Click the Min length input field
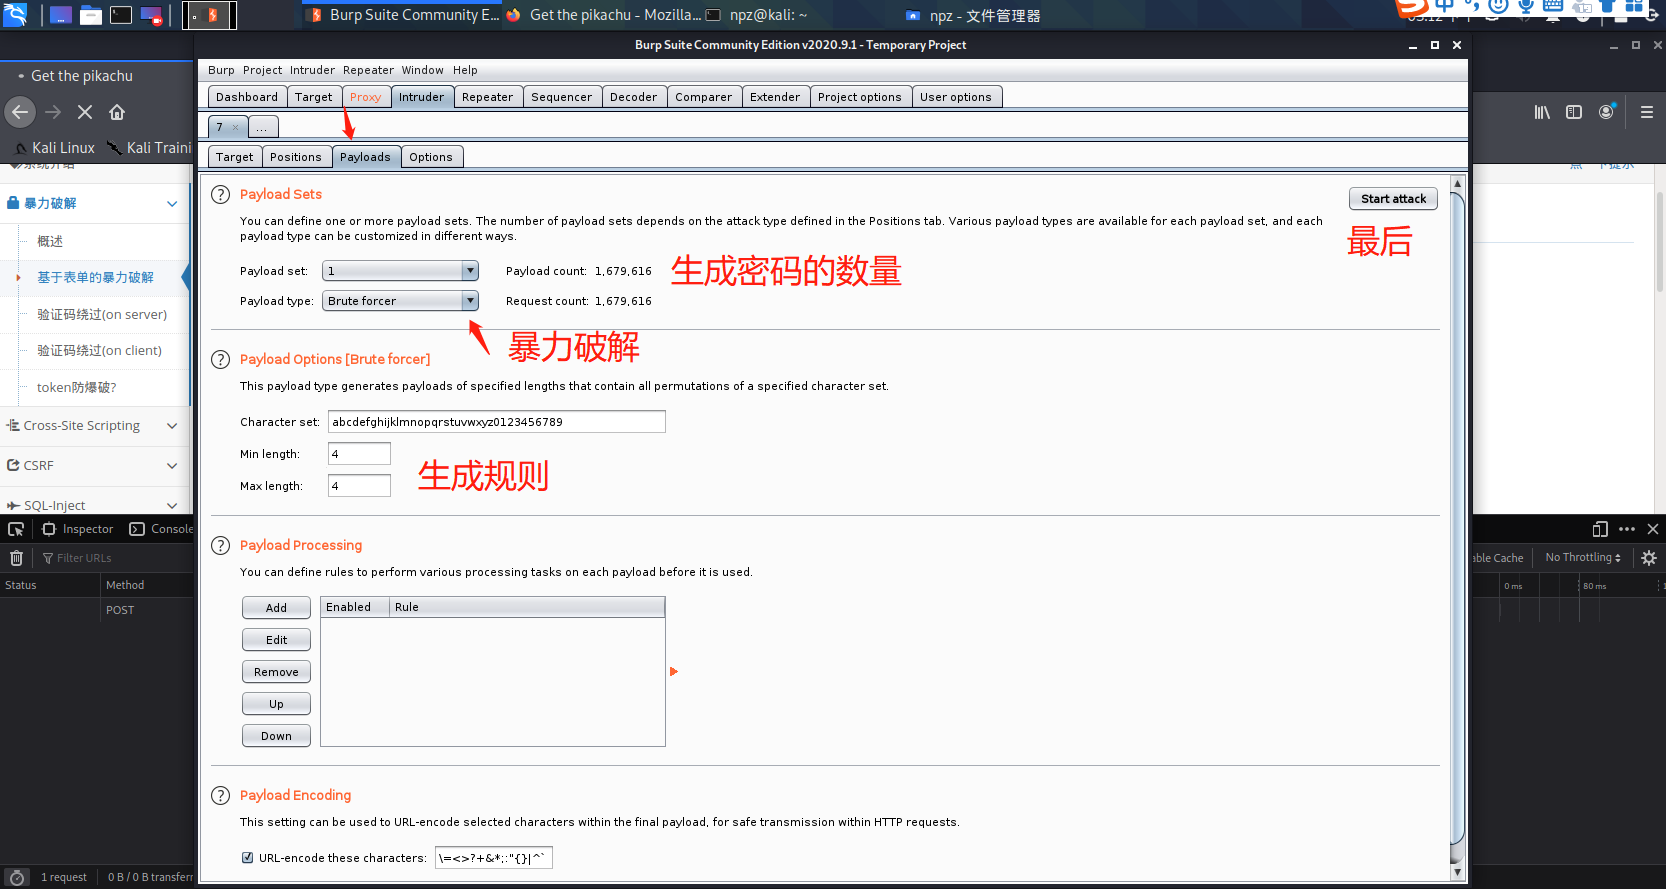 359,454
